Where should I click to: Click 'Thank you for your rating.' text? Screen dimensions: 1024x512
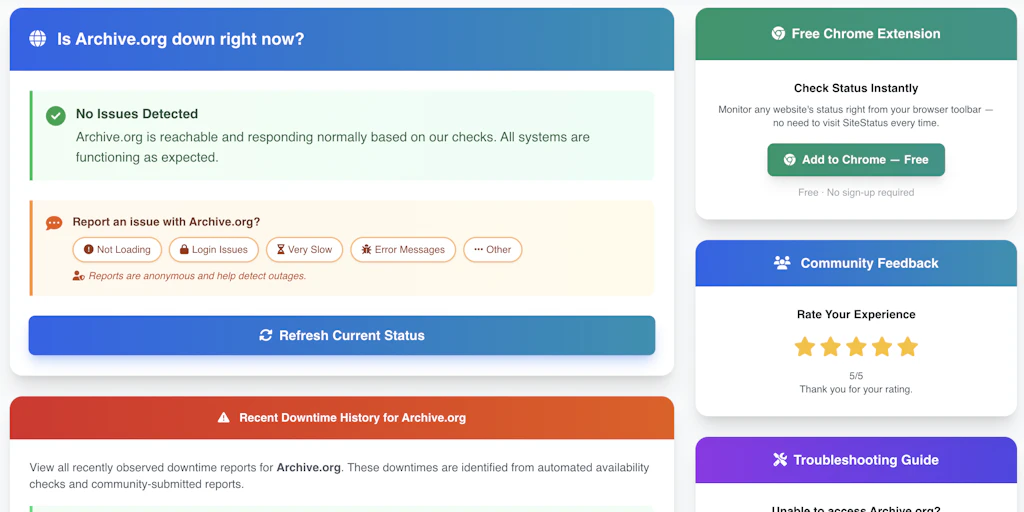[856, 389]
